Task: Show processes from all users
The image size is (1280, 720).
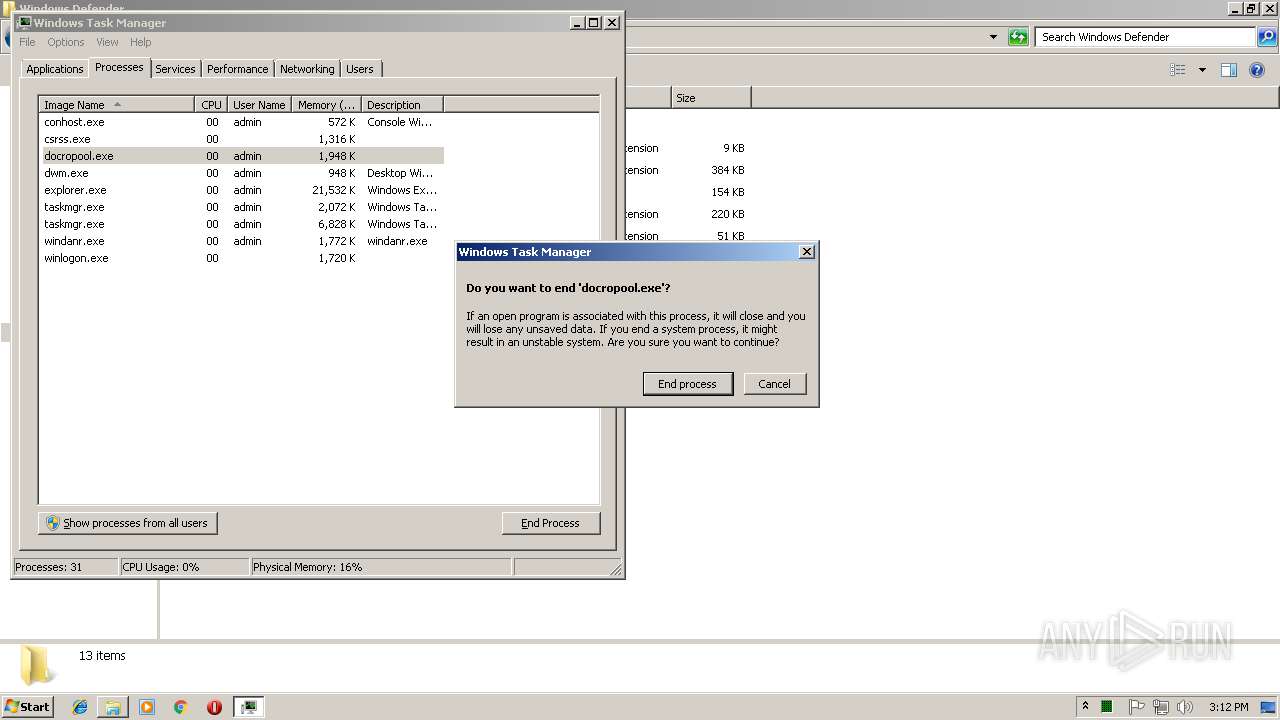Action: coord(127,523)
